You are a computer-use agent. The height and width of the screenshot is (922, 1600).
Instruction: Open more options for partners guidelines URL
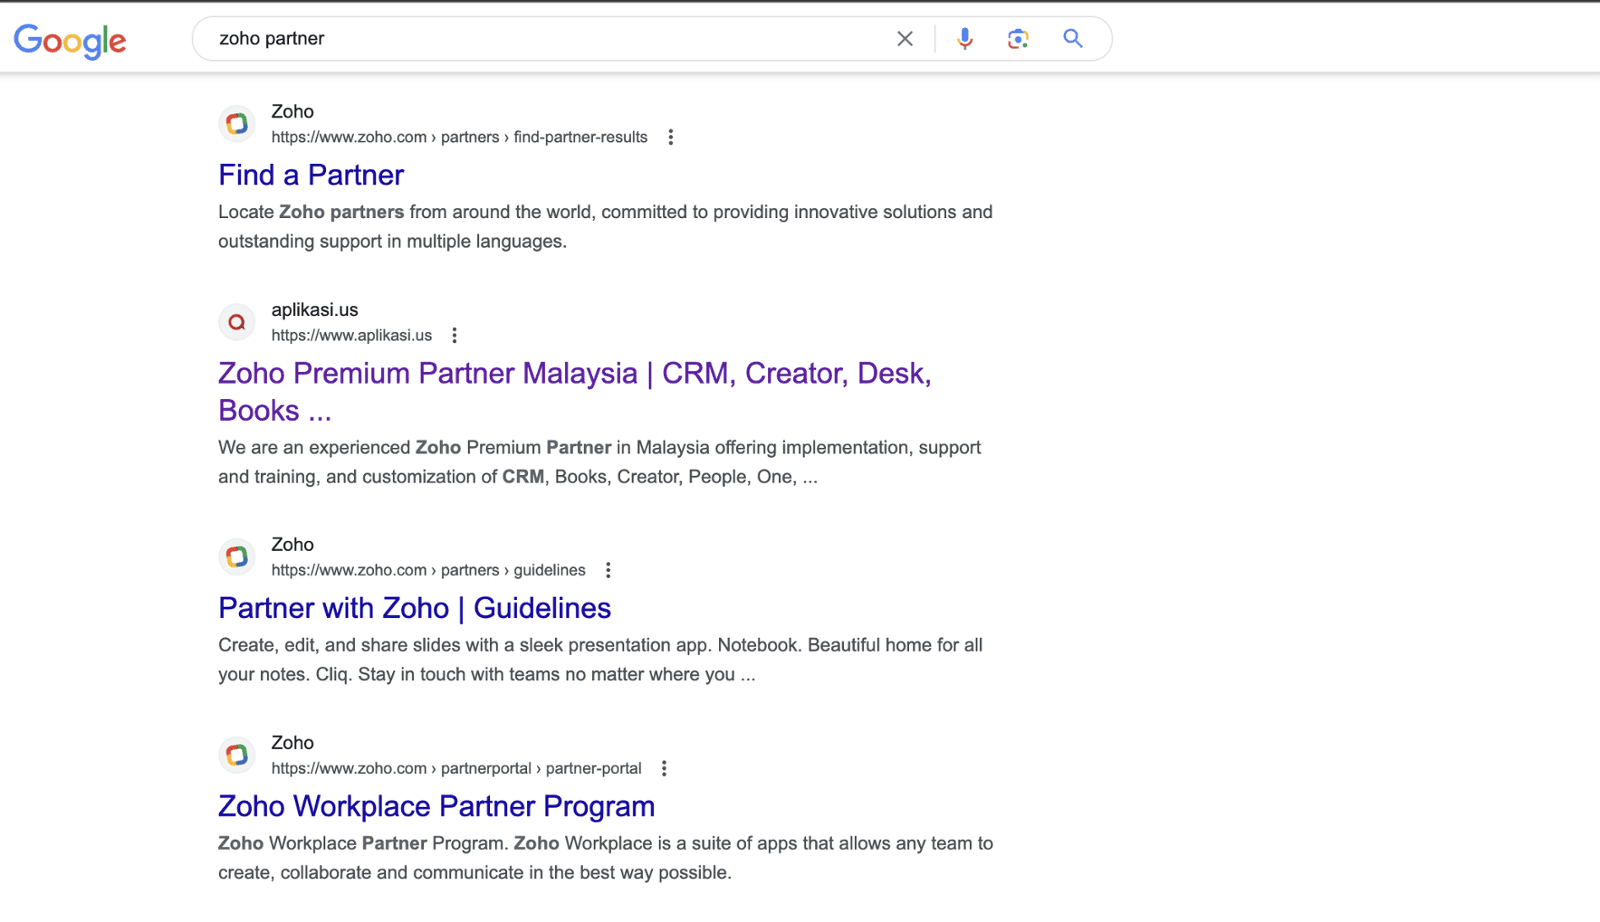[608, 570]
